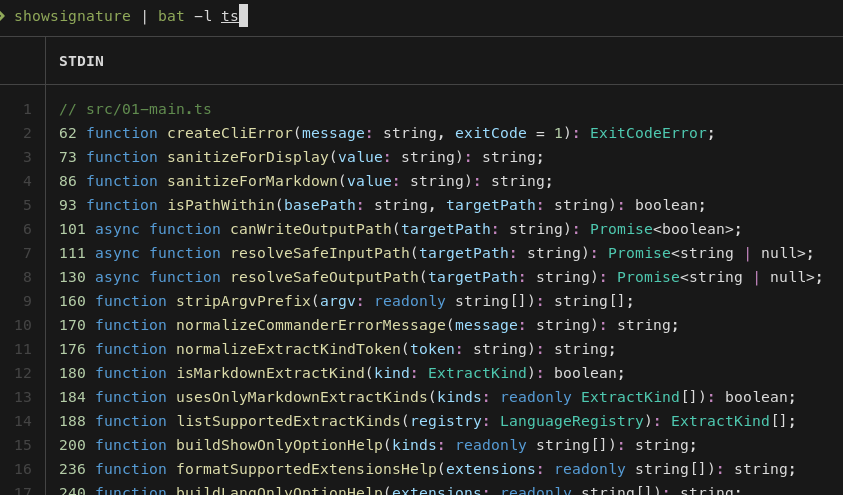The width and height of the screenshot is (843, 495).
Task: Click the 'exitCode' parameter name
Action: click(x=490, y=133)
